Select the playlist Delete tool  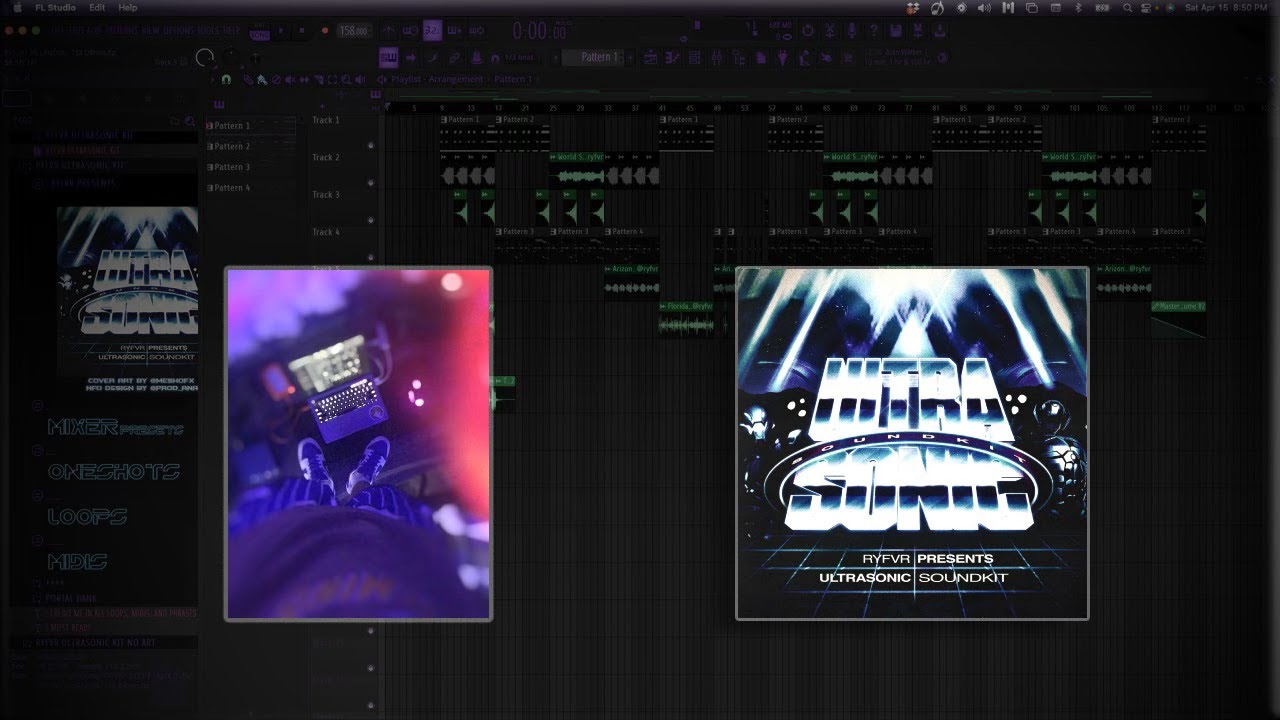point(276,79)
